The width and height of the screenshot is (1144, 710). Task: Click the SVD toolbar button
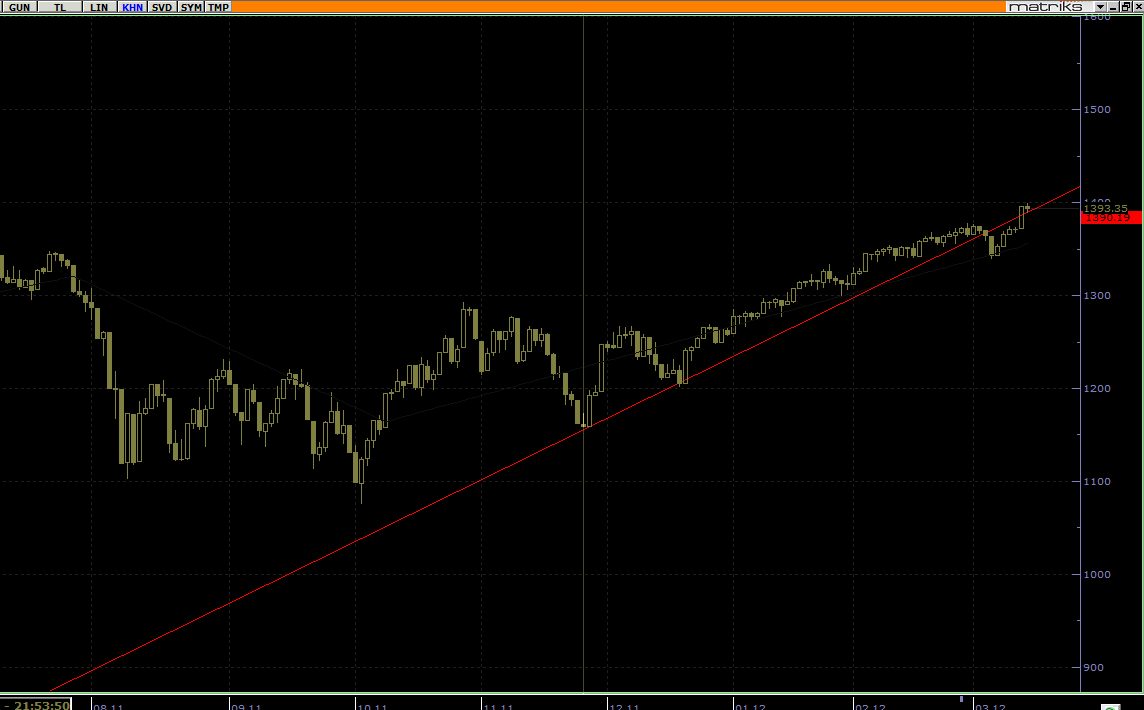pyautogui.click(x=162, y=7)
